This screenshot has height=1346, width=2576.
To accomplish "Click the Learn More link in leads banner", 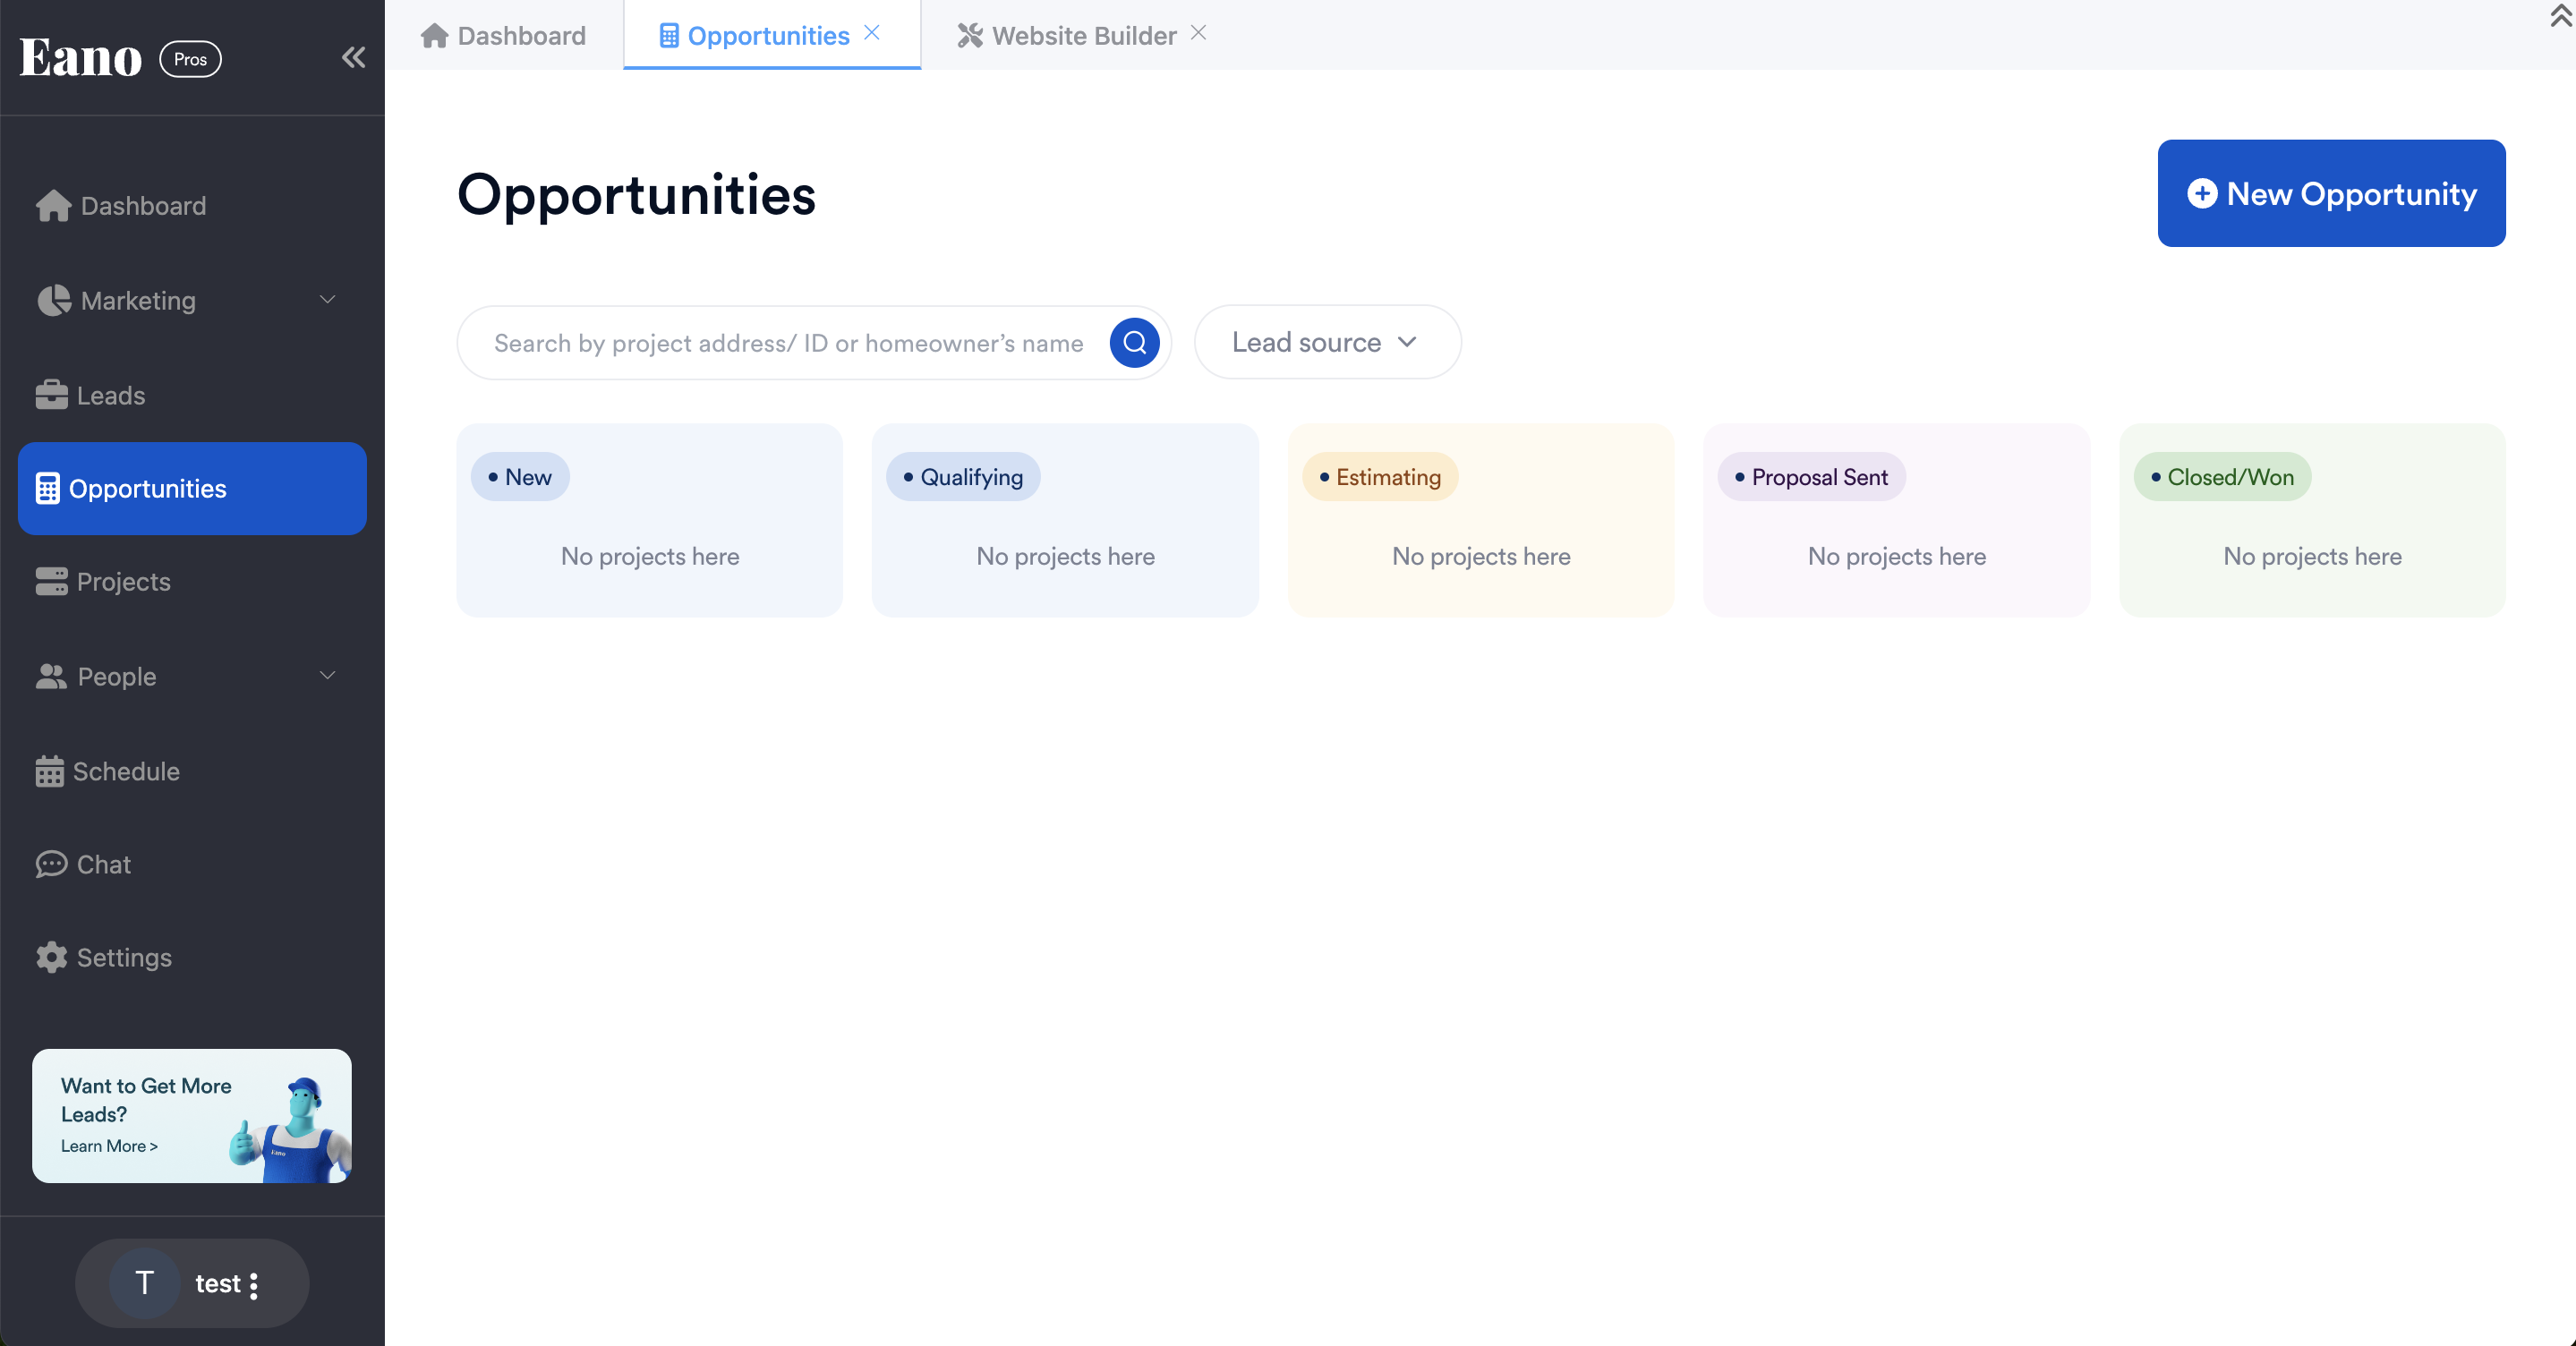I will tap(109, 1147).
